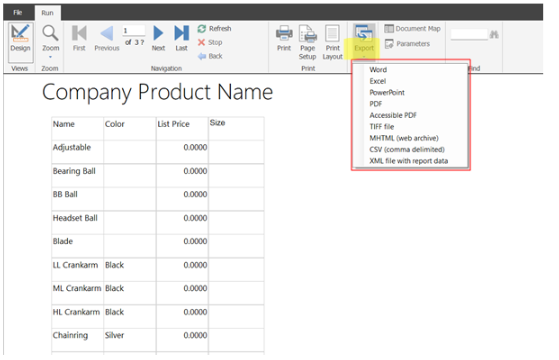The width and height of the screenshot is (559, 360).
Task: Click the current page number field
Action: [133, 31]
